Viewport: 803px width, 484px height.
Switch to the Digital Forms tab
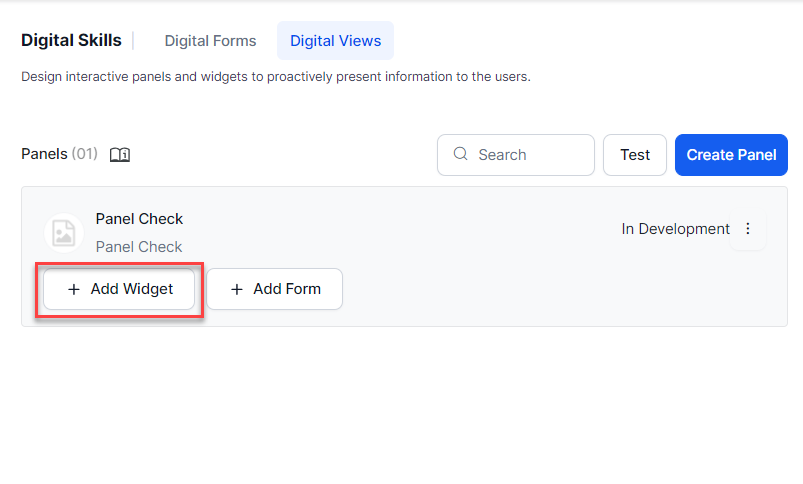[210, 41]
